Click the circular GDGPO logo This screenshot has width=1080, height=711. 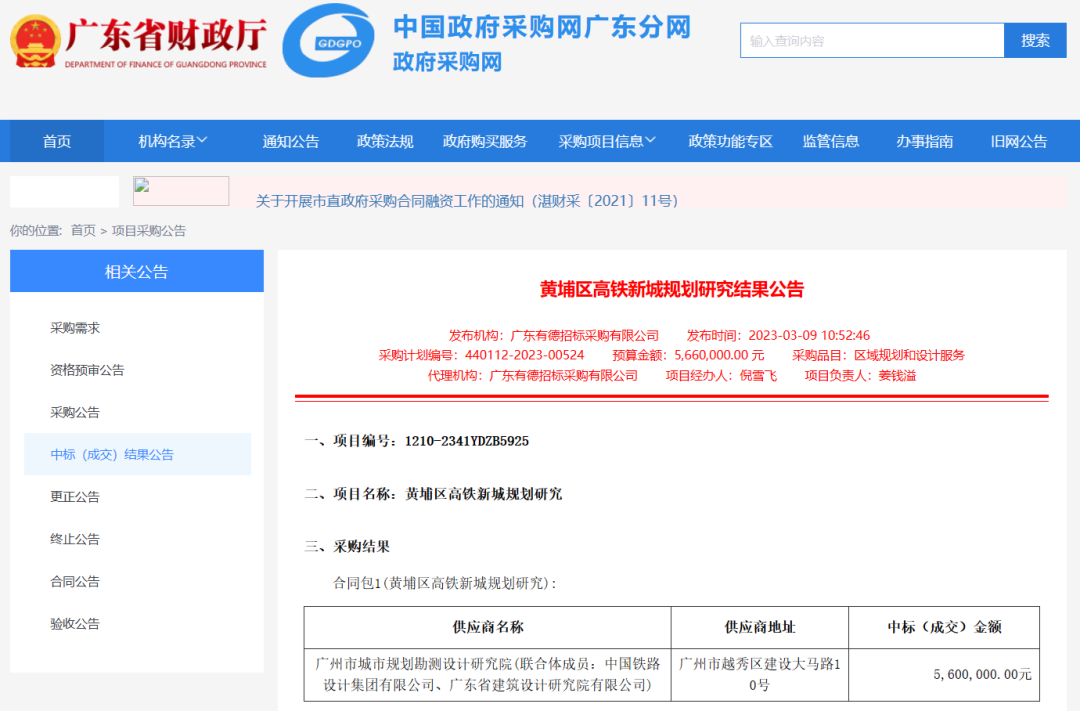pyautogui.click(x=332, y=42)
